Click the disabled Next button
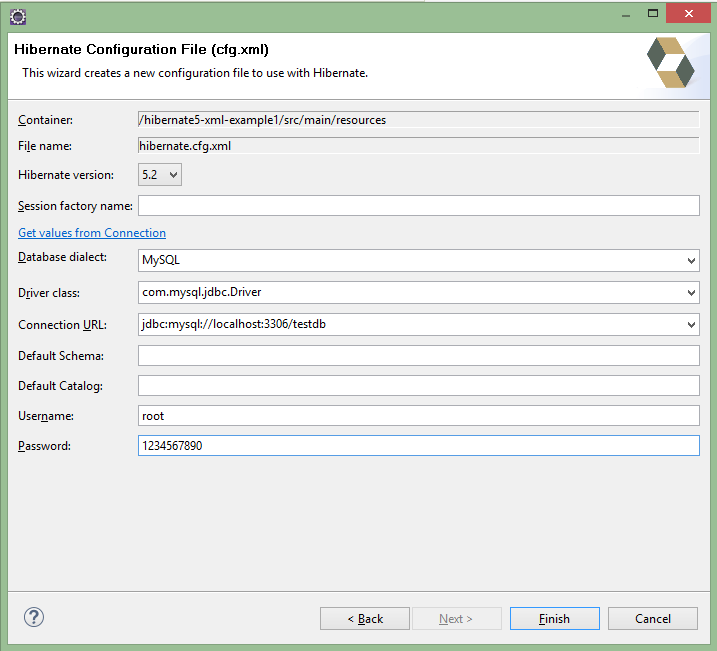 click(456, 619)
